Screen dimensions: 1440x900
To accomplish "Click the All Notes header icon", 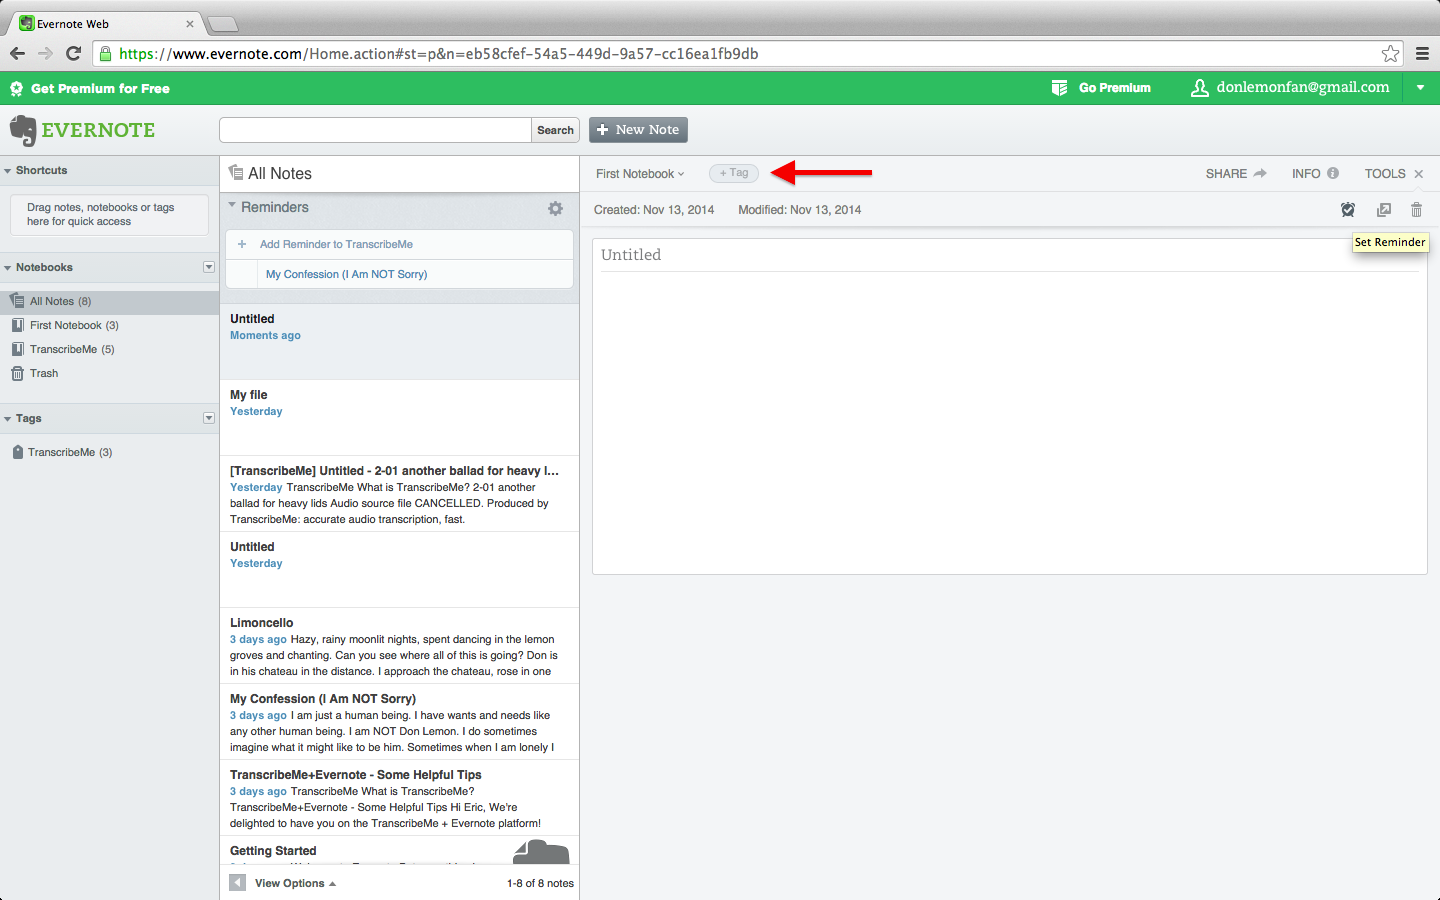I will tap(236, 173).
